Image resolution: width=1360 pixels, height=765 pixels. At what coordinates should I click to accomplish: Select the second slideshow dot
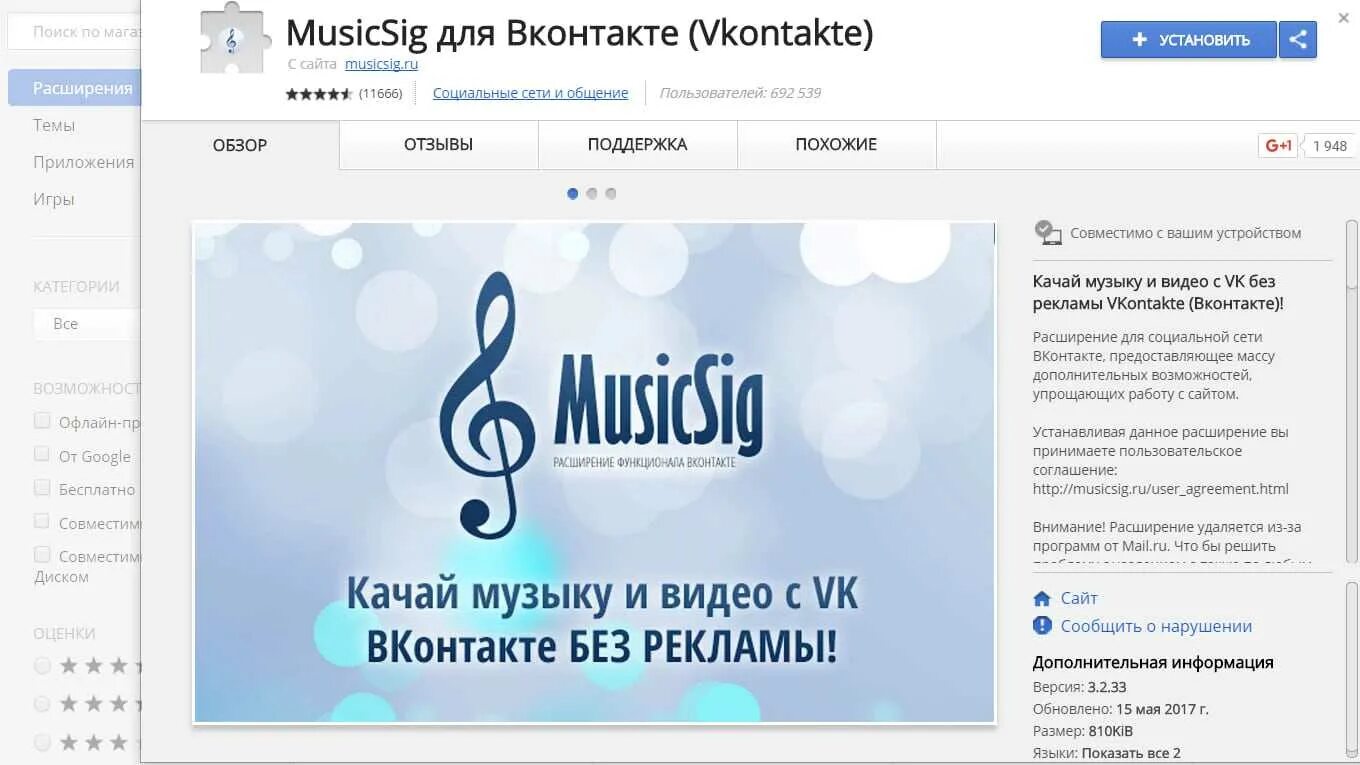(x=592, y=194)
